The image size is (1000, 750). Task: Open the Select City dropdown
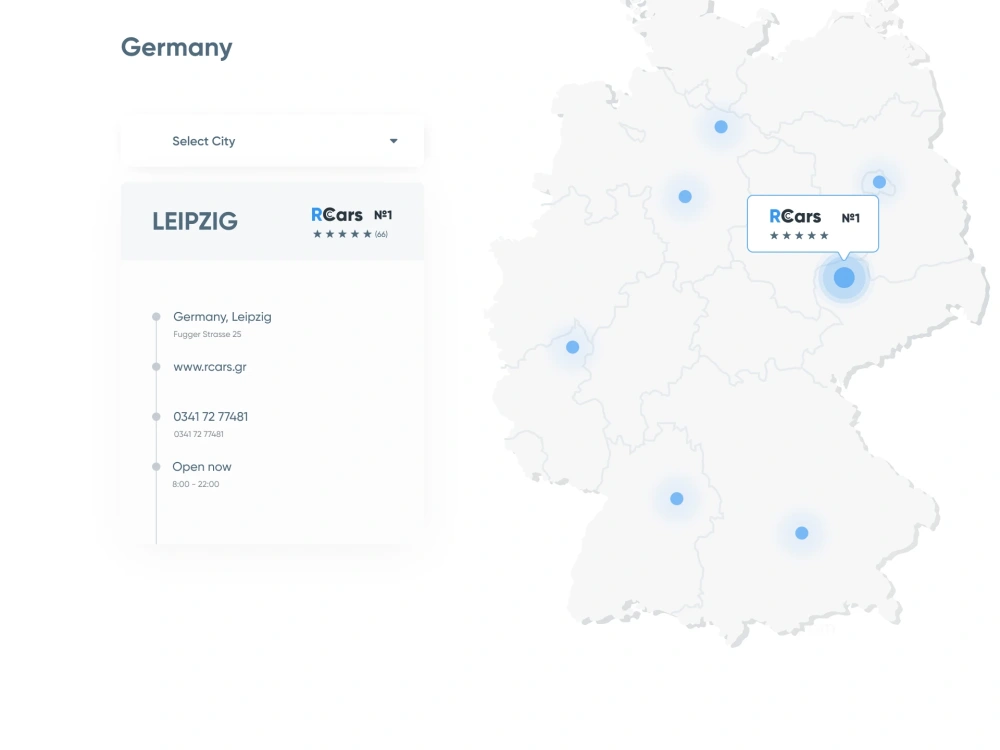(272, 141)
